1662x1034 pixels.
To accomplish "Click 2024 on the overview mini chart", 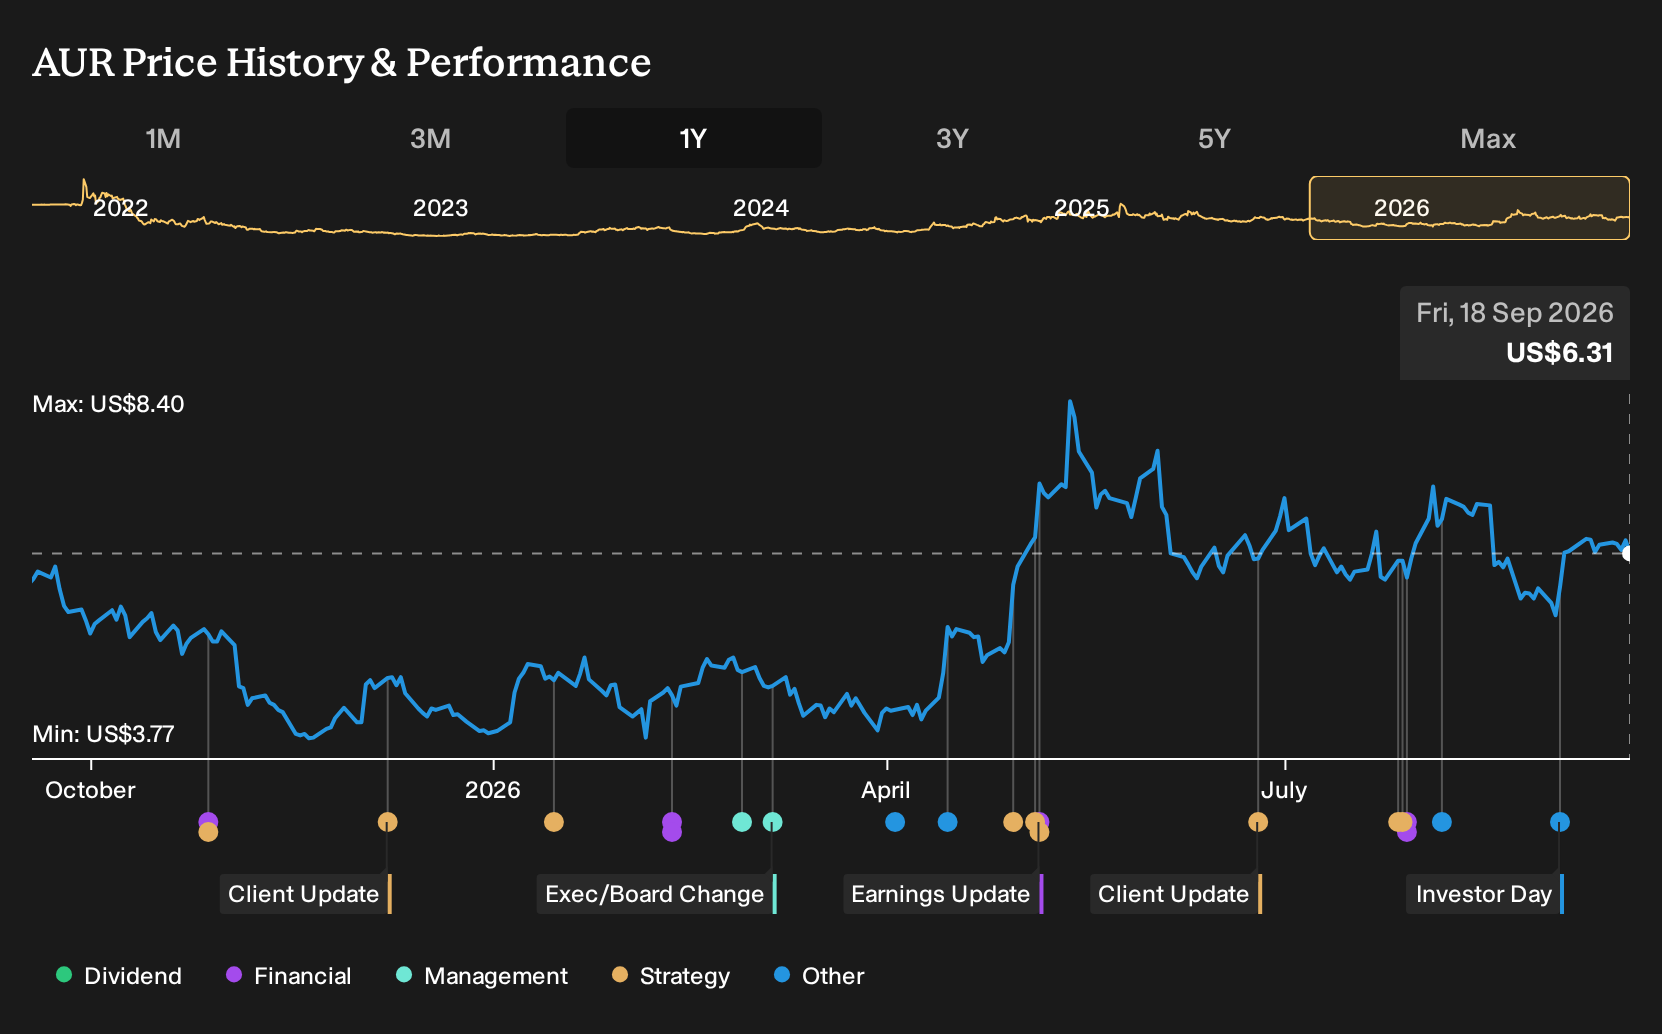I will [761, 208].
